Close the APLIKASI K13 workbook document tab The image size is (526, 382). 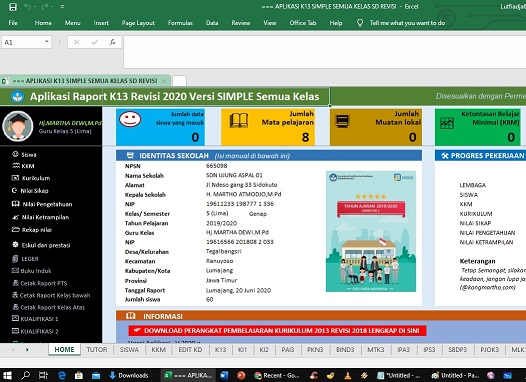164,81
